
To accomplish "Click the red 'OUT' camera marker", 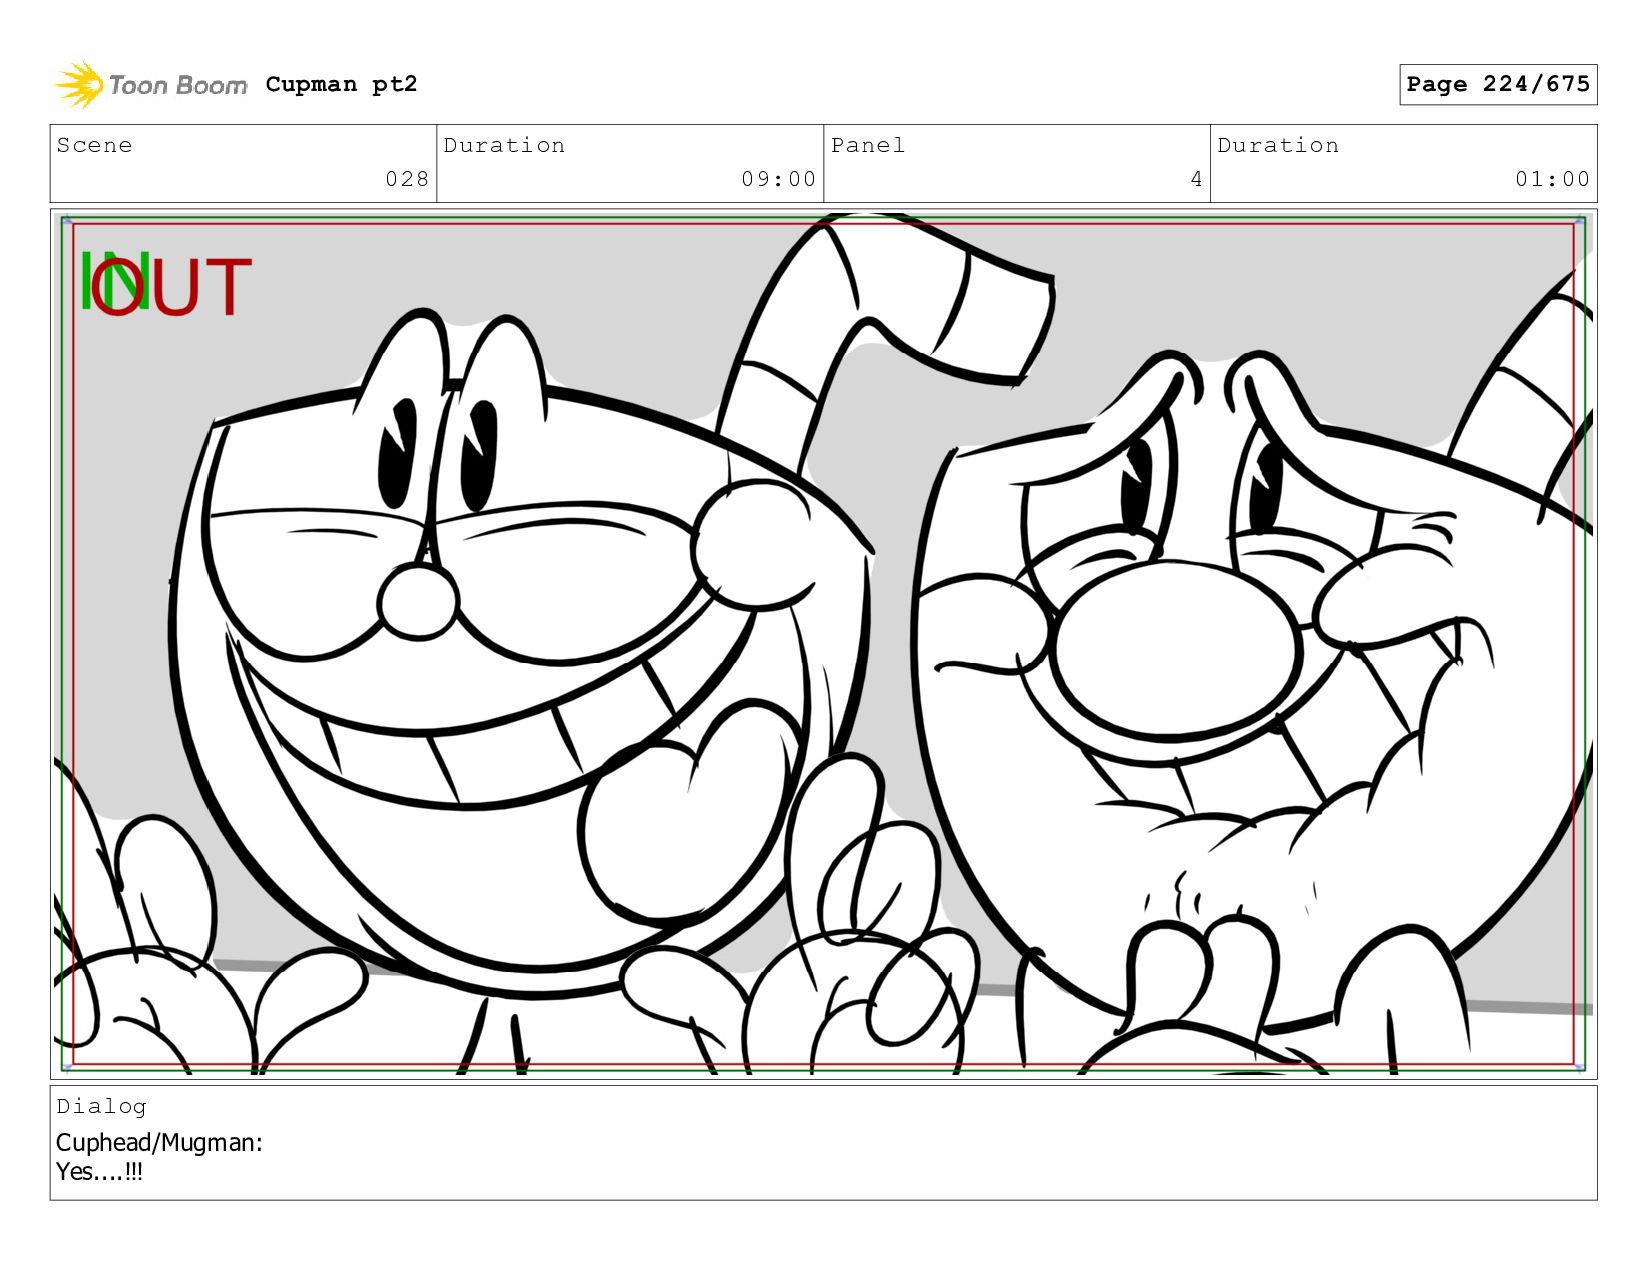I will [171, 287].
